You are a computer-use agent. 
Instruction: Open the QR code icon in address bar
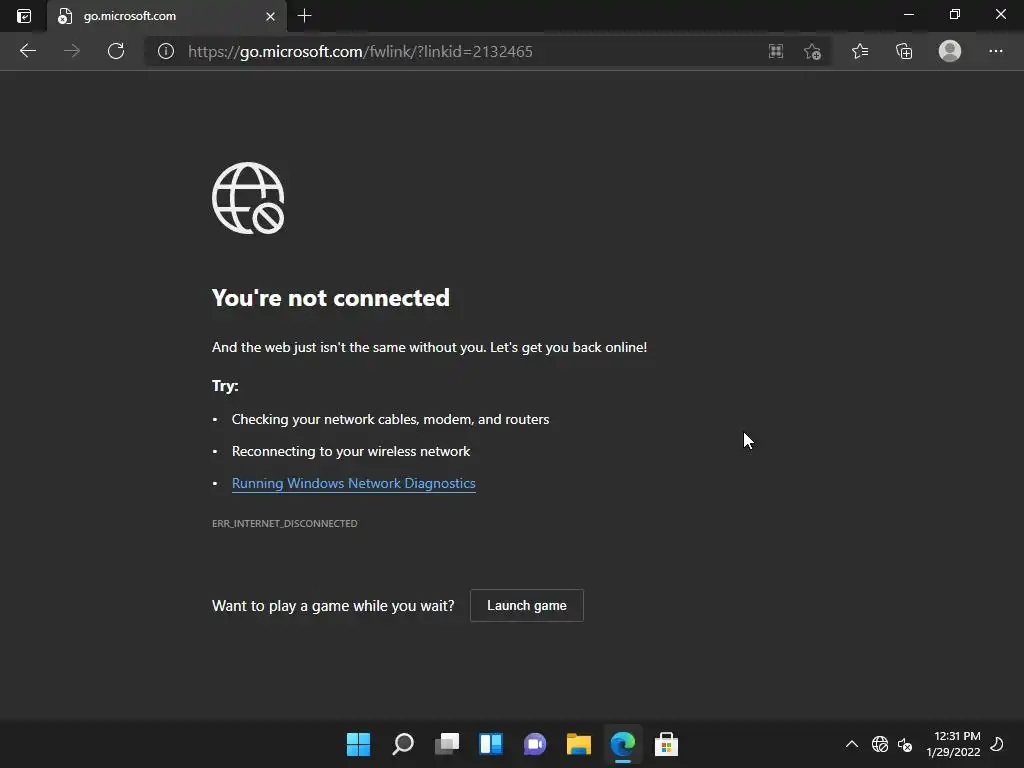click(776, 51)
